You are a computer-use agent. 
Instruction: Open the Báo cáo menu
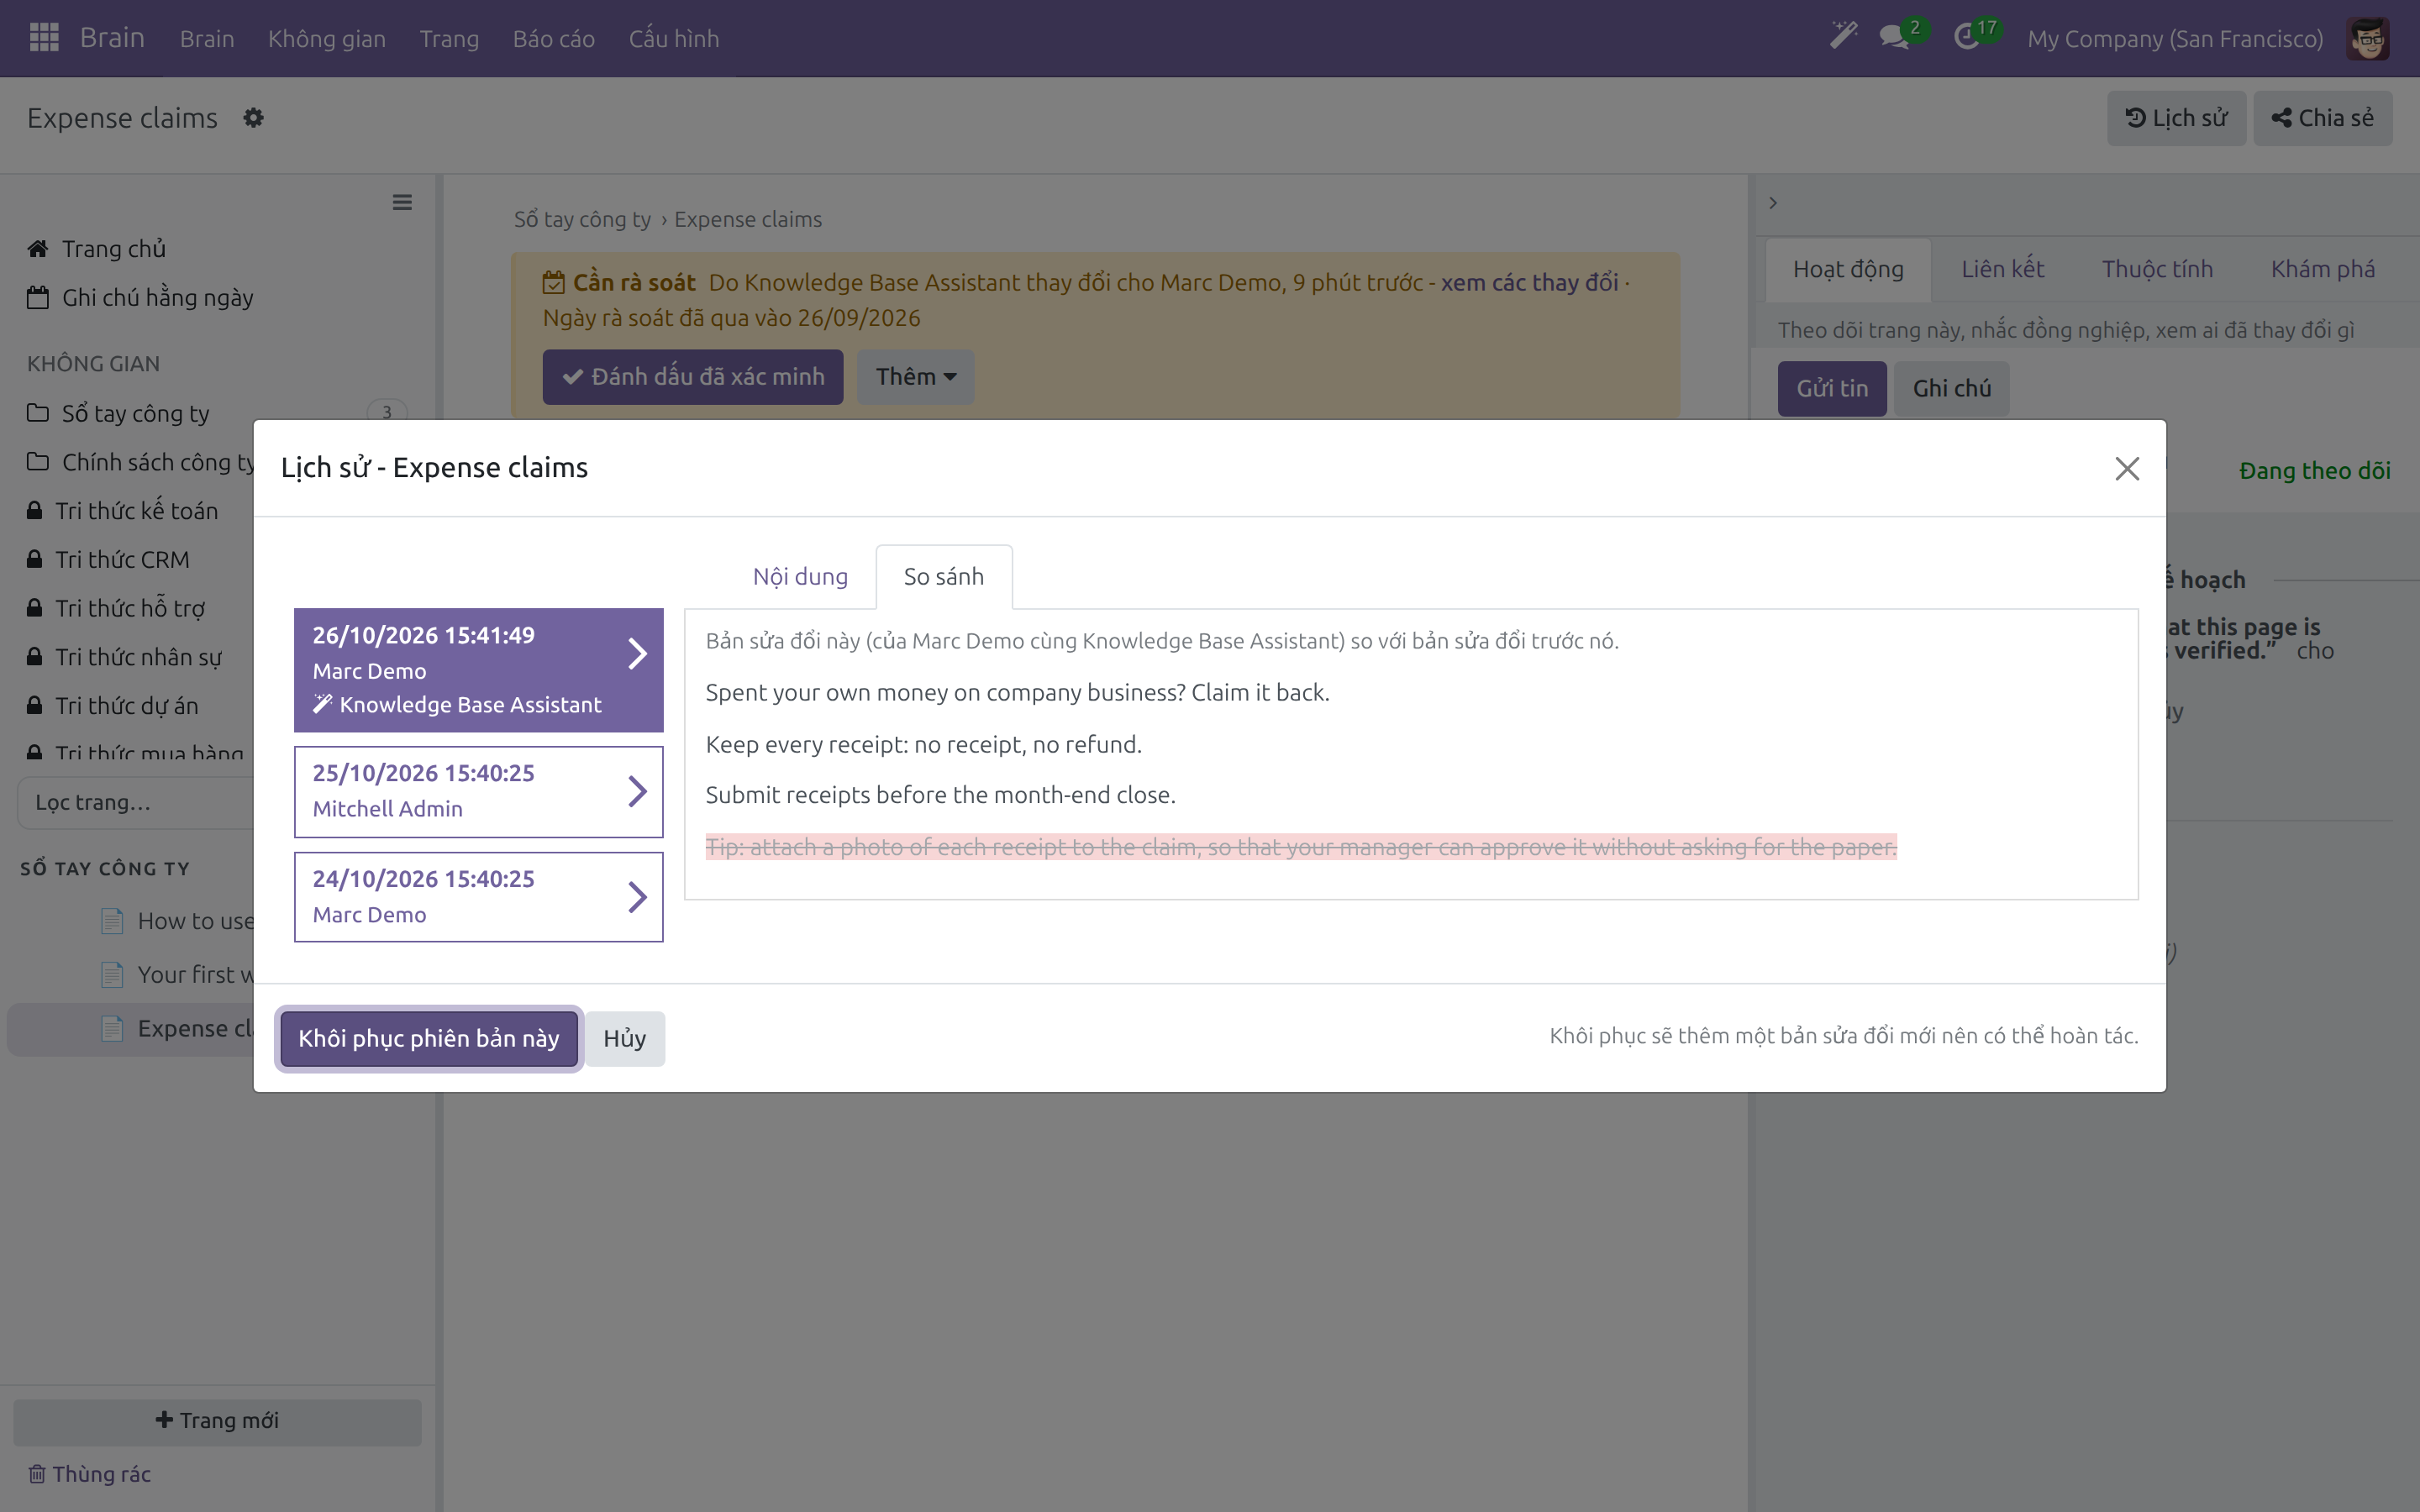tap(553, 38)
